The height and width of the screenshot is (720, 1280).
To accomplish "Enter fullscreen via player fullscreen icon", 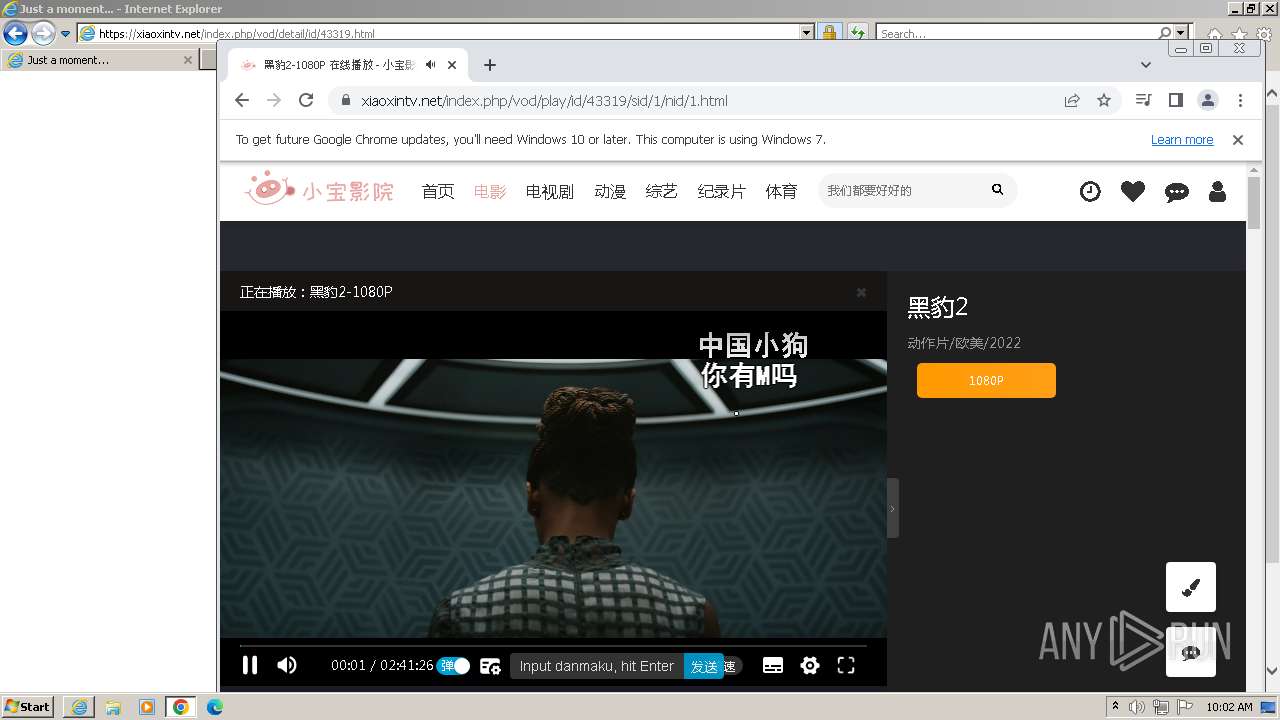I will tap(846, 665).
